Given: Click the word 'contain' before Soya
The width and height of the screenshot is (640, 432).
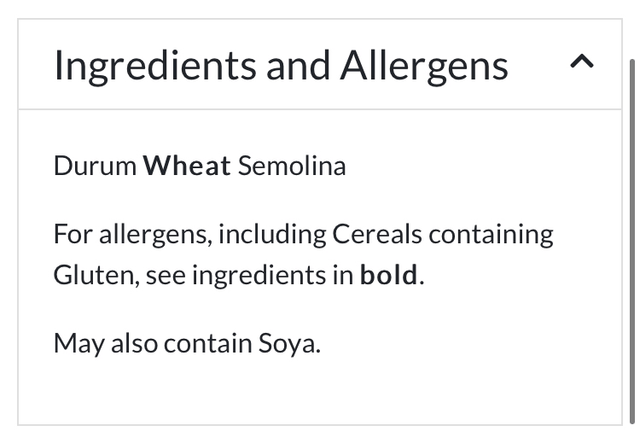Looking at the screenshot, I should pos(210,344).
